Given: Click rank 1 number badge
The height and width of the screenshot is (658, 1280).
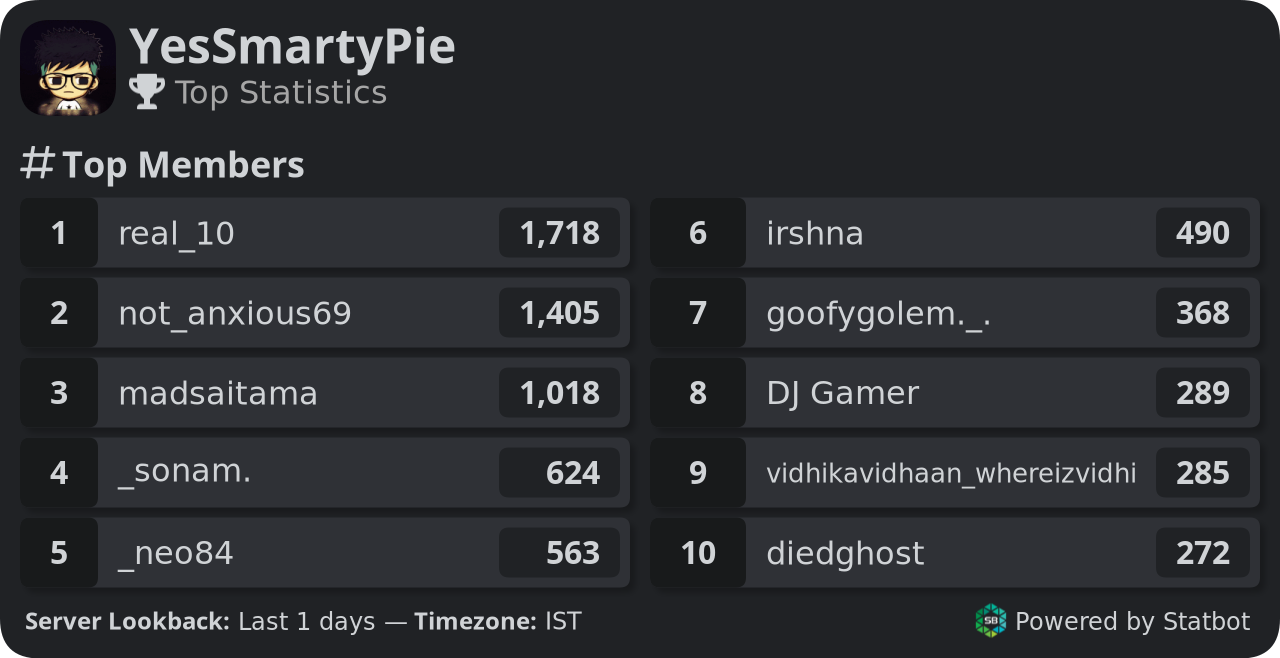Looking at the screenshot, I should click(59, 233).
